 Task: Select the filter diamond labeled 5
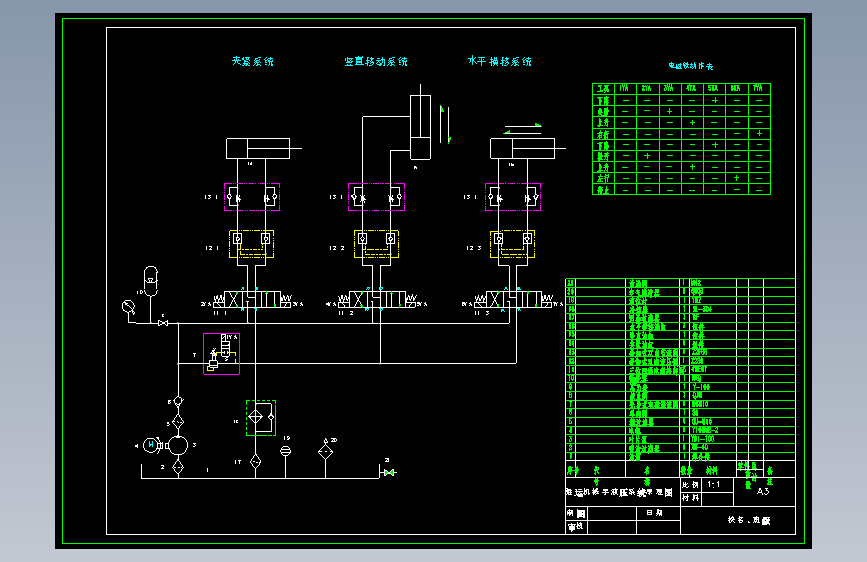pyautogui.click(x=177, y=422)
